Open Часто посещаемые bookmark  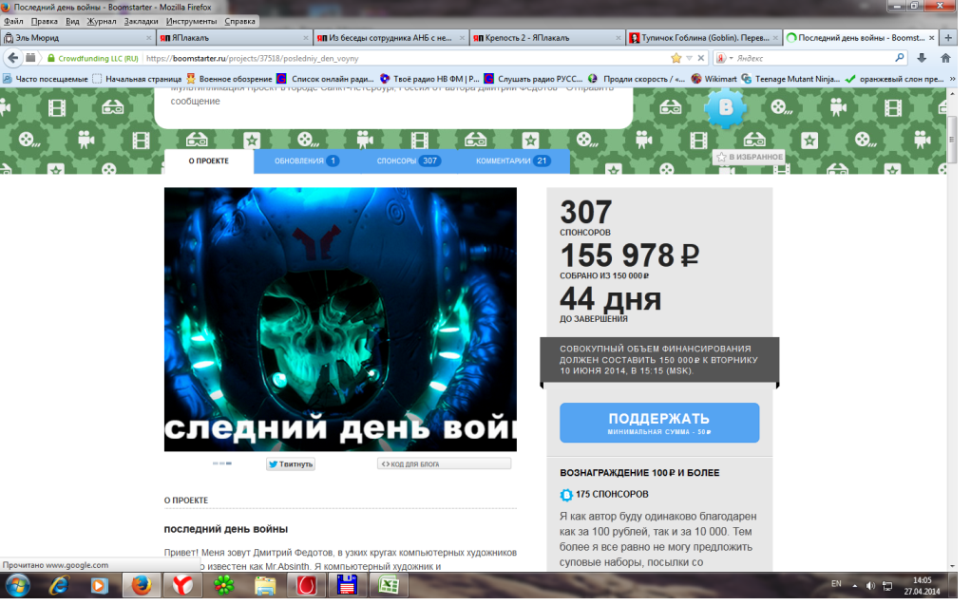45,79
